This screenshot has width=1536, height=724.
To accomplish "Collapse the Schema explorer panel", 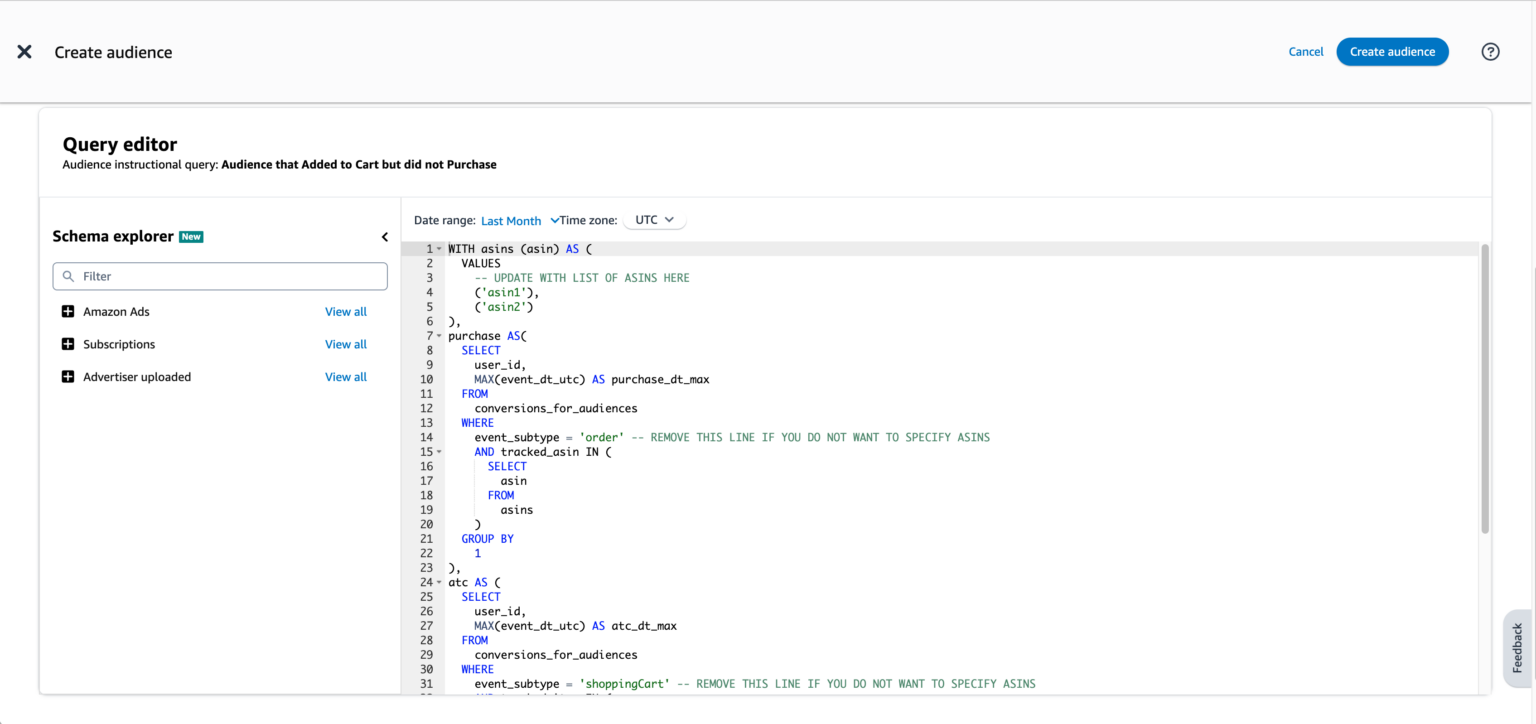I will (385, 237).
